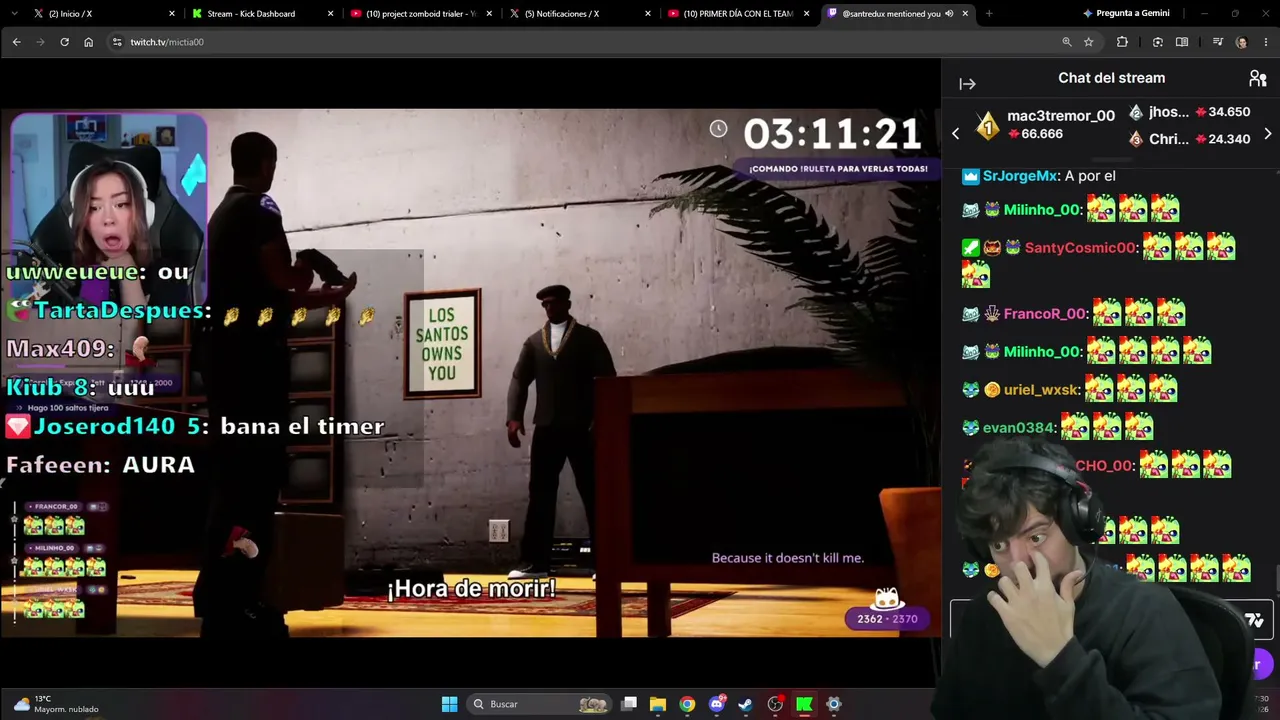Viewport: 1280px width, 720px height.
Task: Open the Chrome profile avatar menu
Action: coord(1242,42)
